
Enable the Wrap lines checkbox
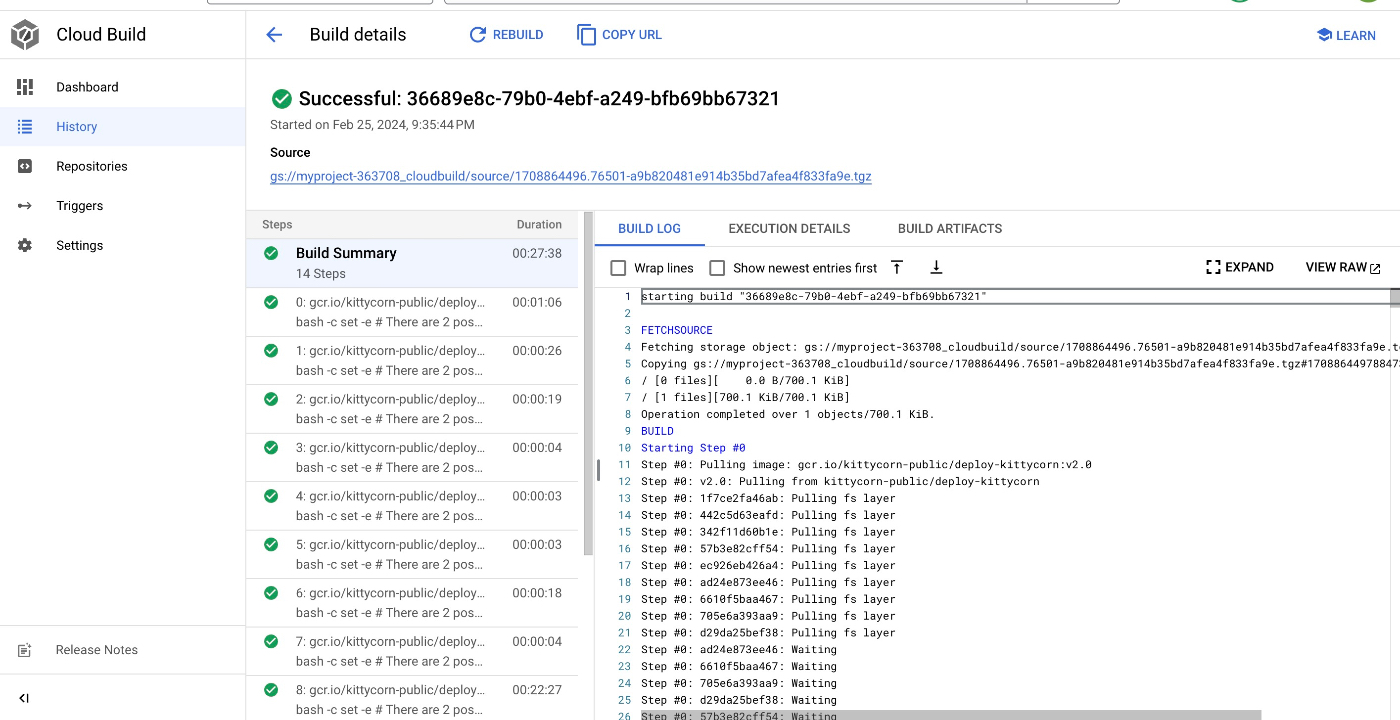[x=618, y=268]
